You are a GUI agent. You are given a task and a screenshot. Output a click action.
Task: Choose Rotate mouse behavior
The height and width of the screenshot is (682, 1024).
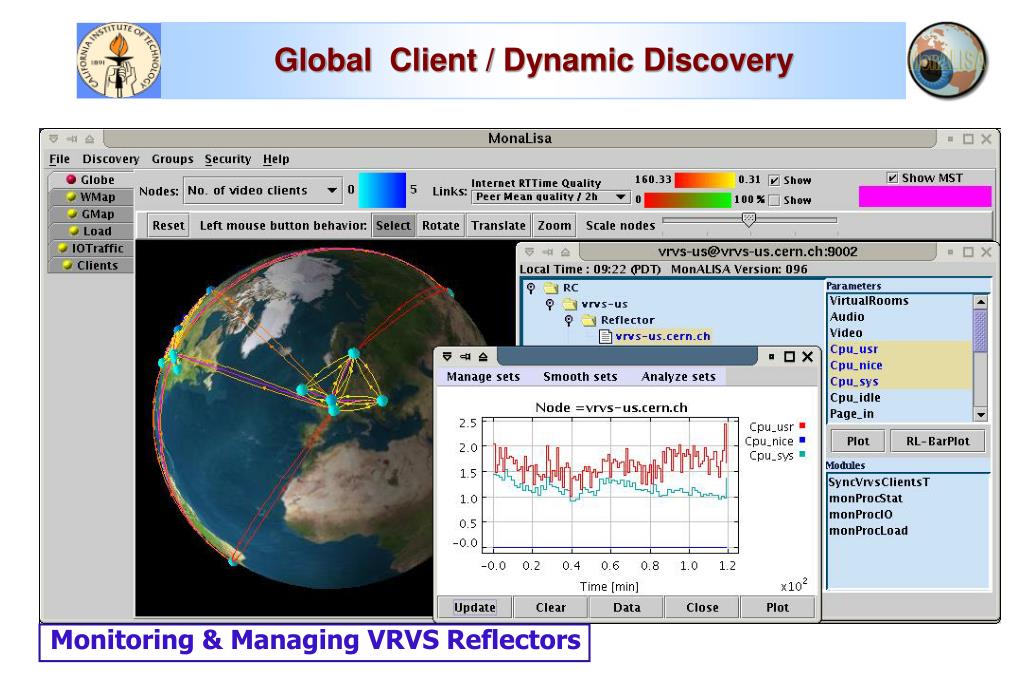[x=441, y=225]
